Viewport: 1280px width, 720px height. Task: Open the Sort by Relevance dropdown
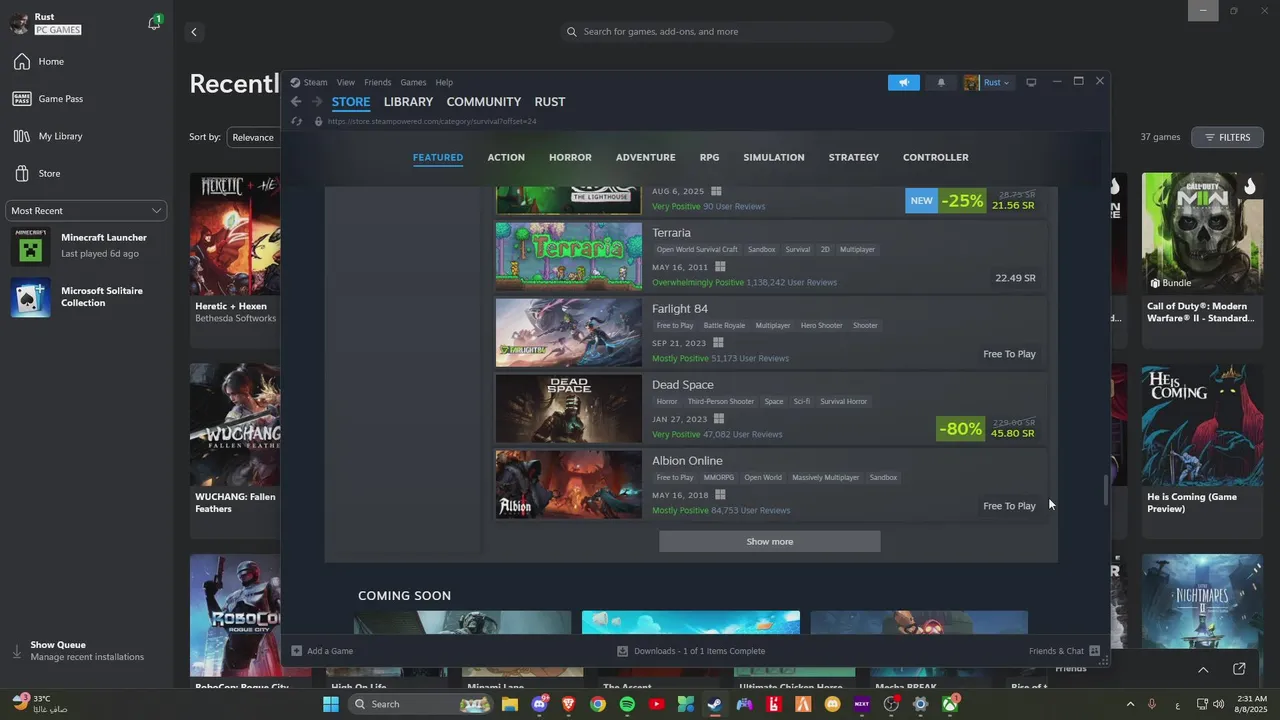click(254, 137)
